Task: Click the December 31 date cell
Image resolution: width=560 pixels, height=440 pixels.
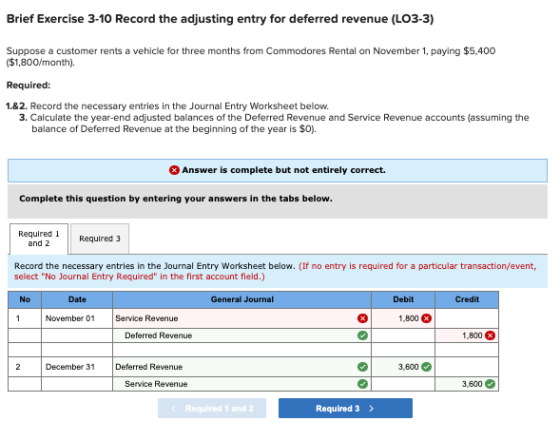Action: point(77,367)
